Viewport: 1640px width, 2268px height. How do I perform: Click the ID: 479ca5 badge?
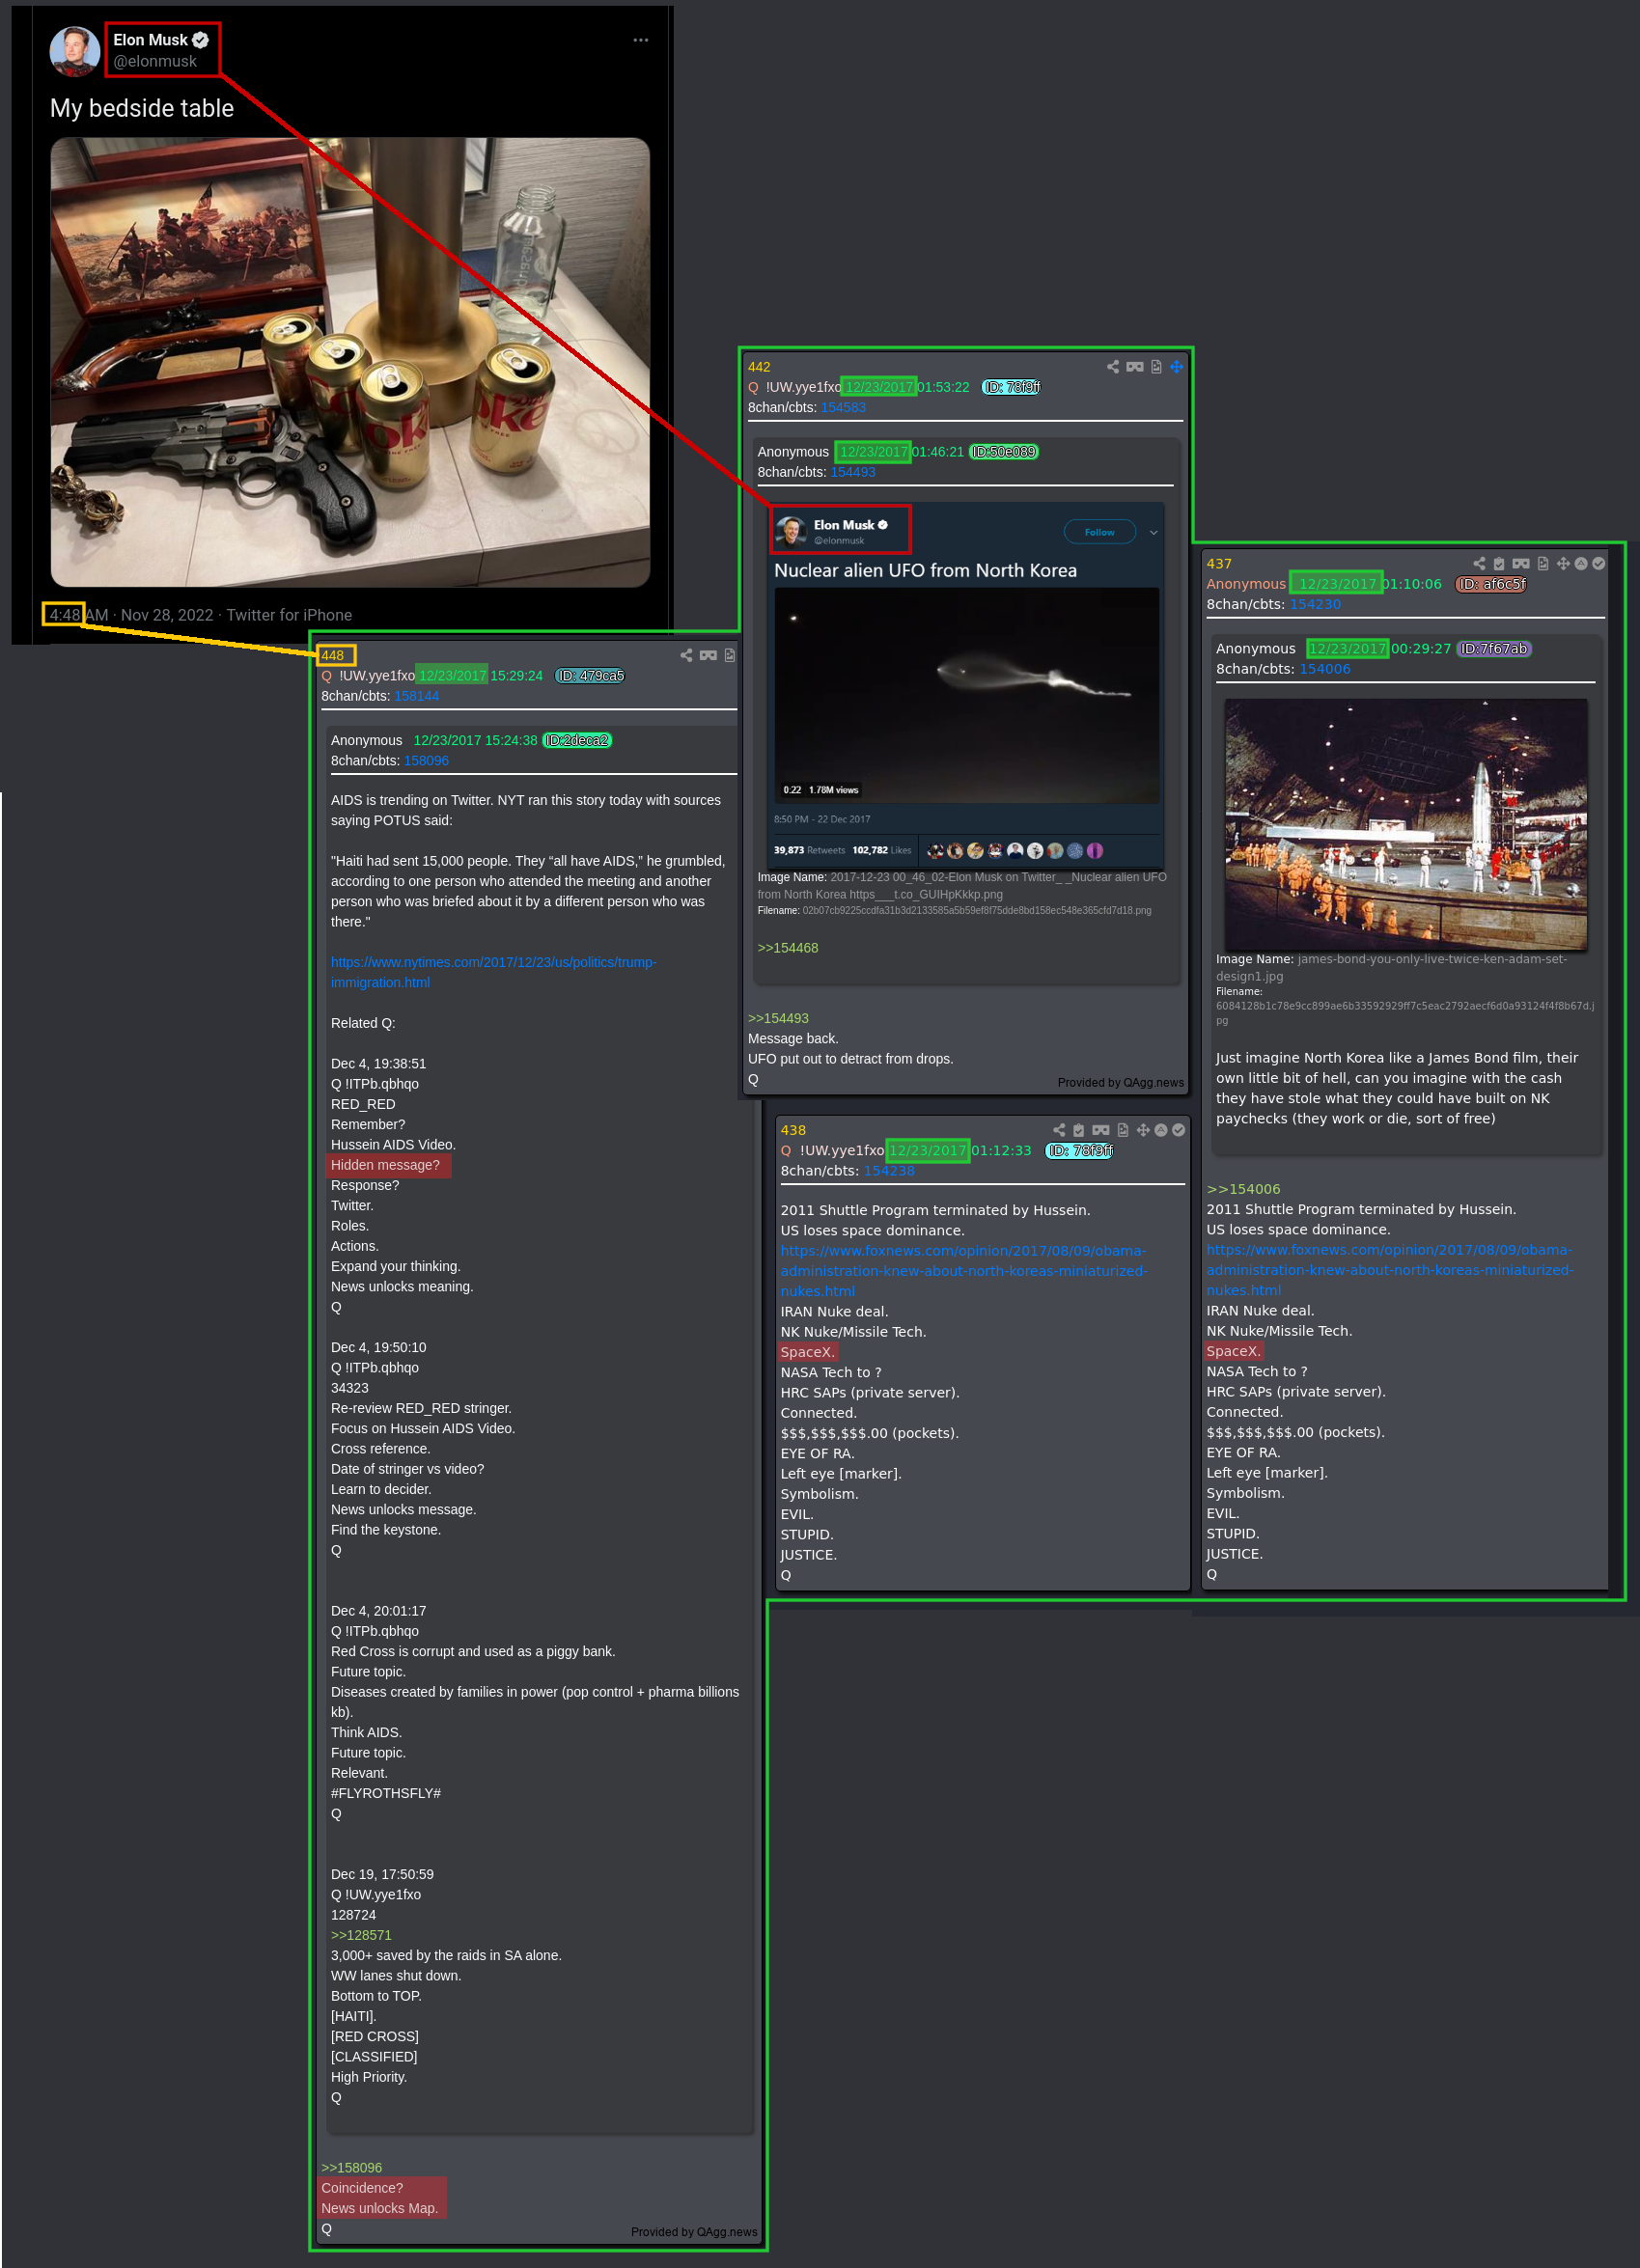[x=590, y=676]
